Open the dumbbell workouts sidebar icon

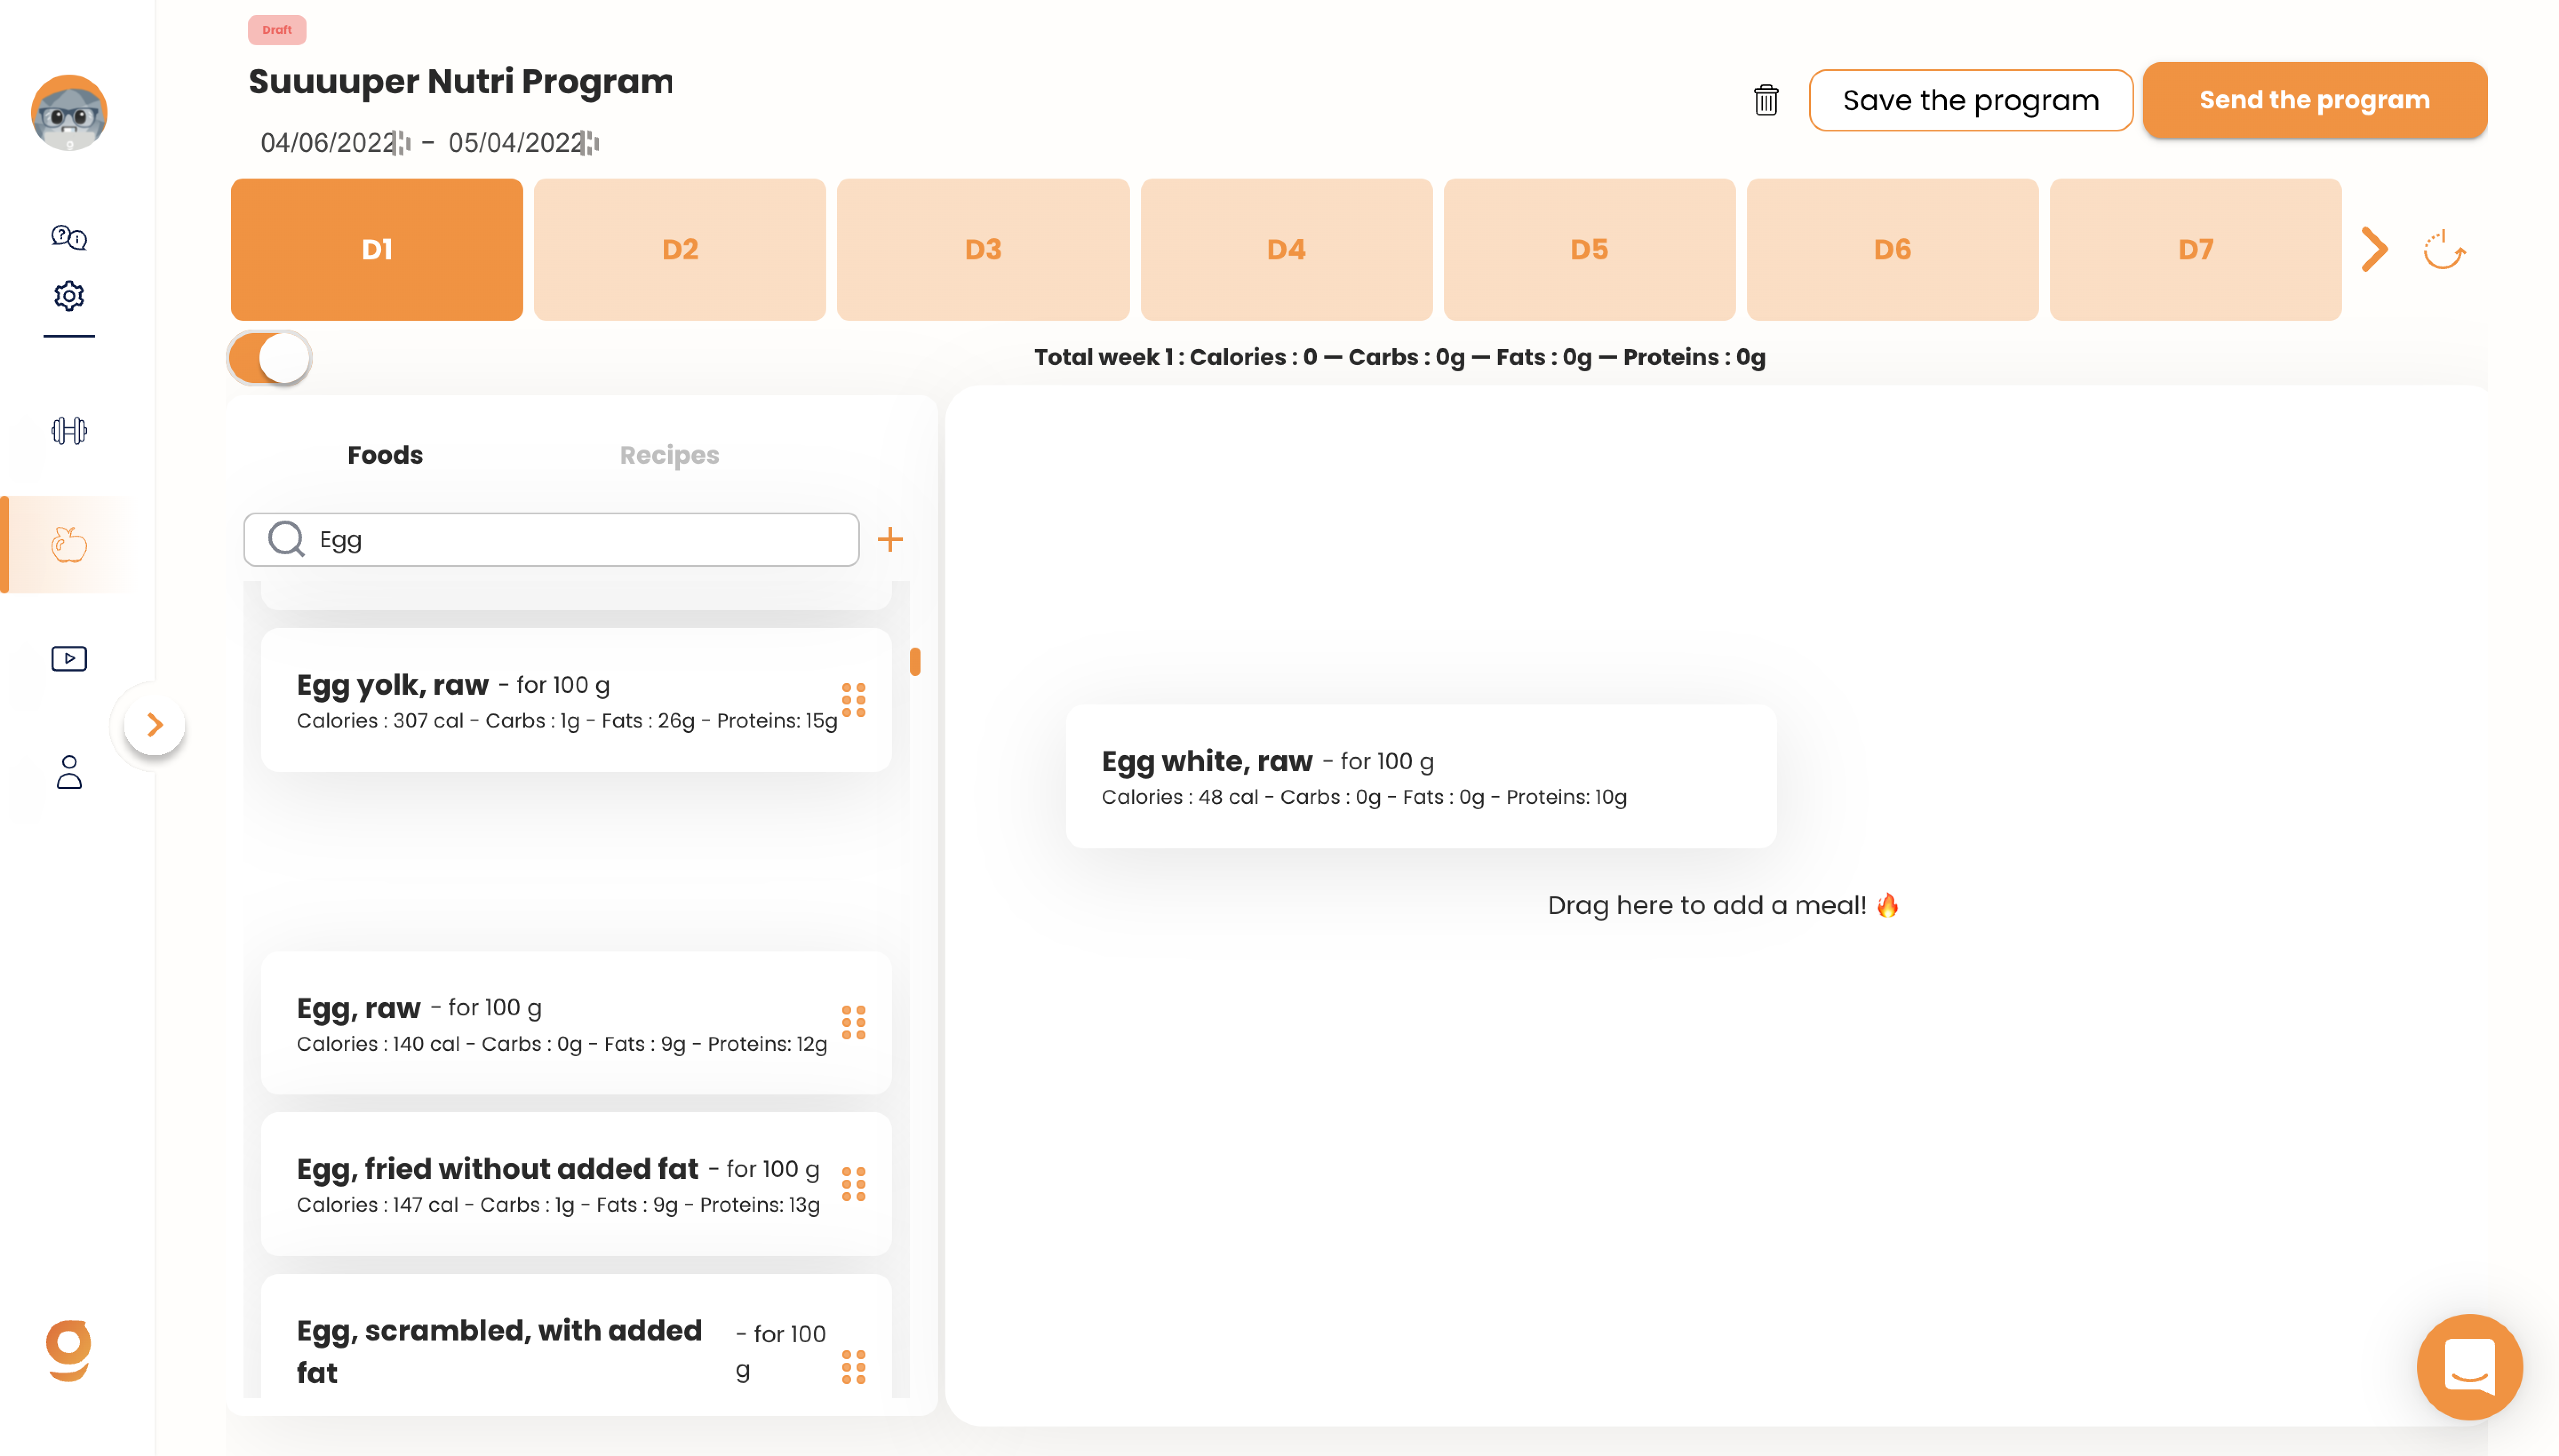[x=69, y=431]
